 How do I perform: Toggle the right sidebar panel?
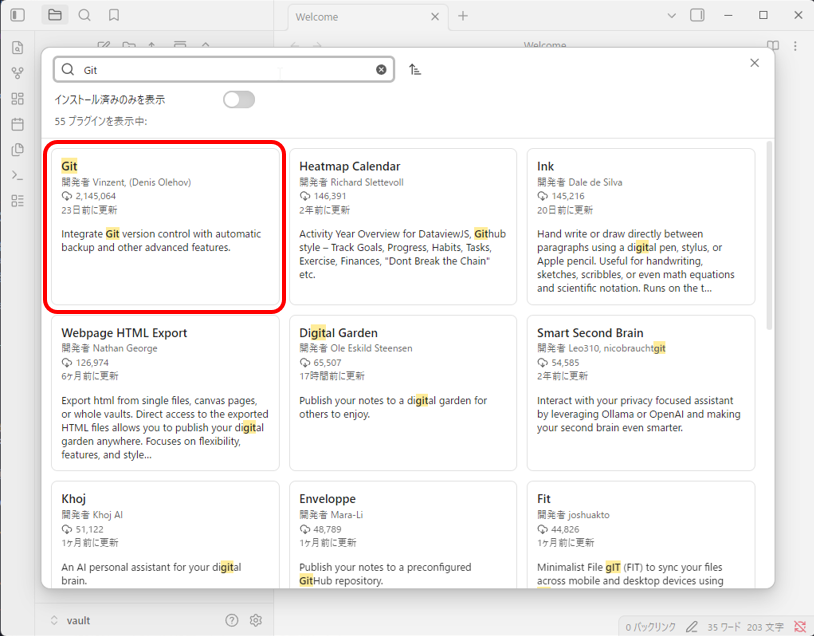697,15
